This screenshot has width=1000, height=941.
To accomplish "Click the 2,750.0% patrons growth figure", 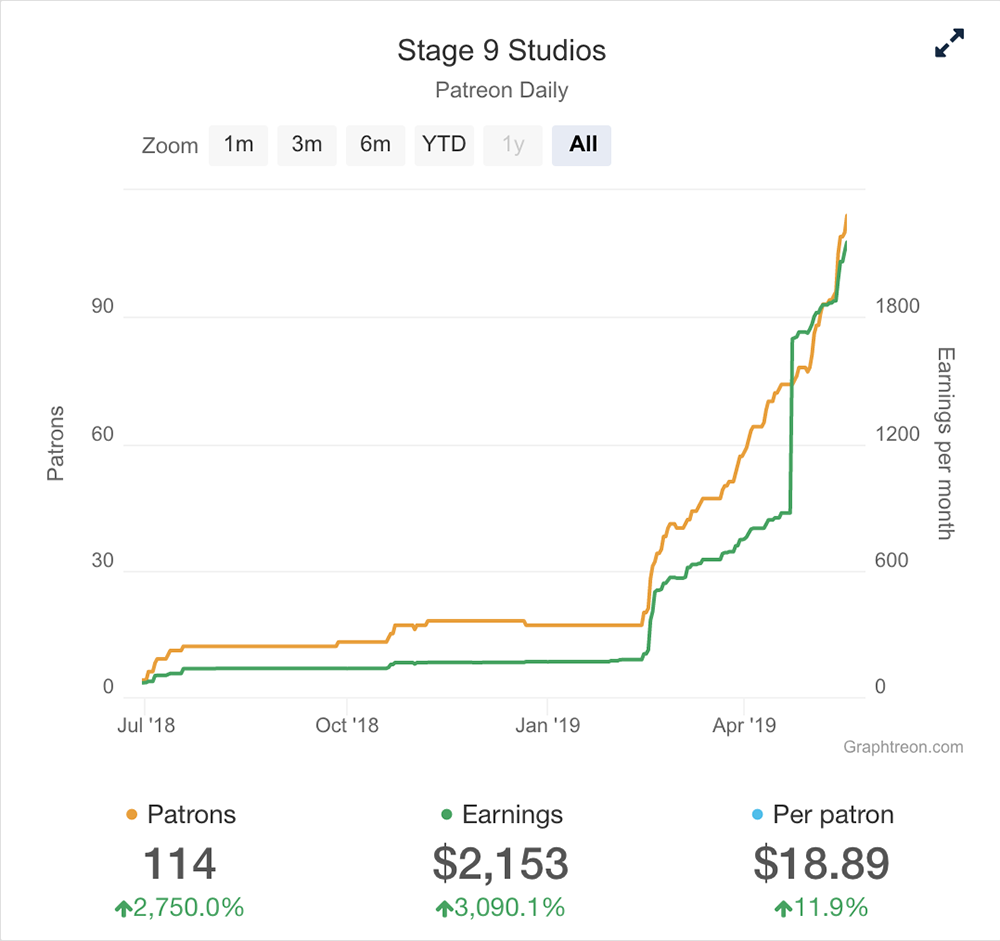I will 180,907.
